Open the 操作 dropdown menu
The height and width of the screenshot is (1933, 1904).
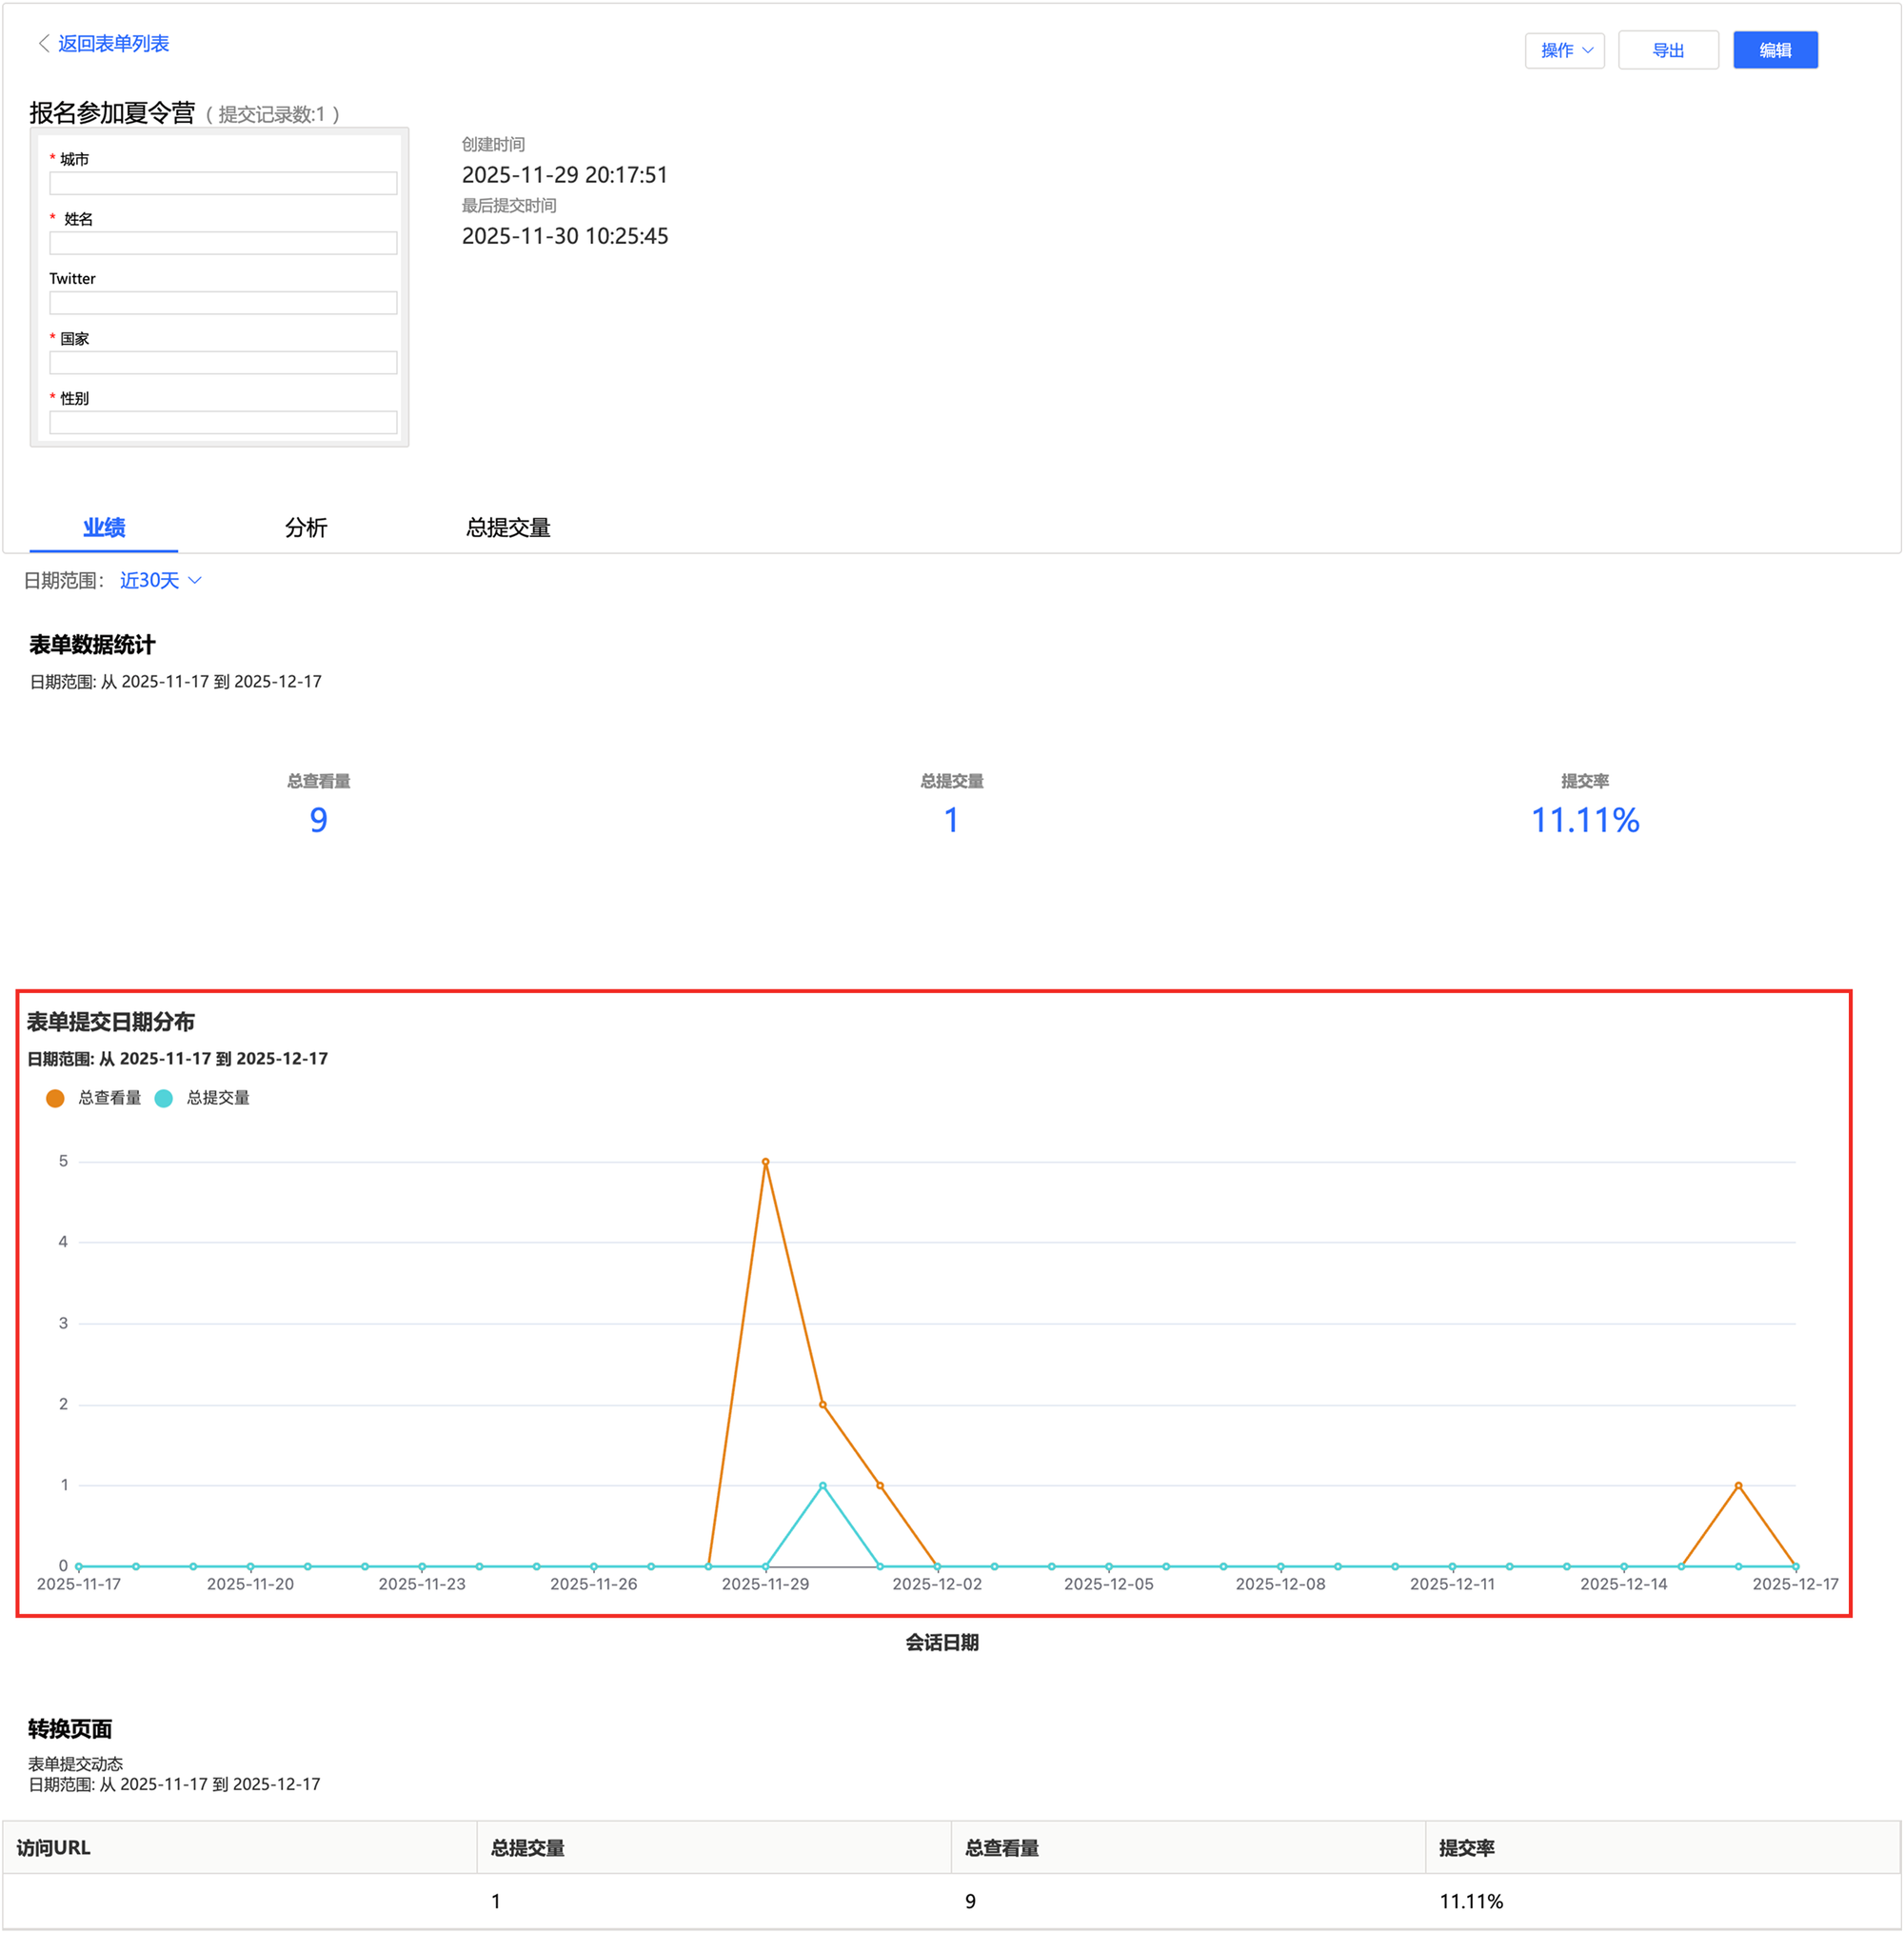pos(1564,50)
